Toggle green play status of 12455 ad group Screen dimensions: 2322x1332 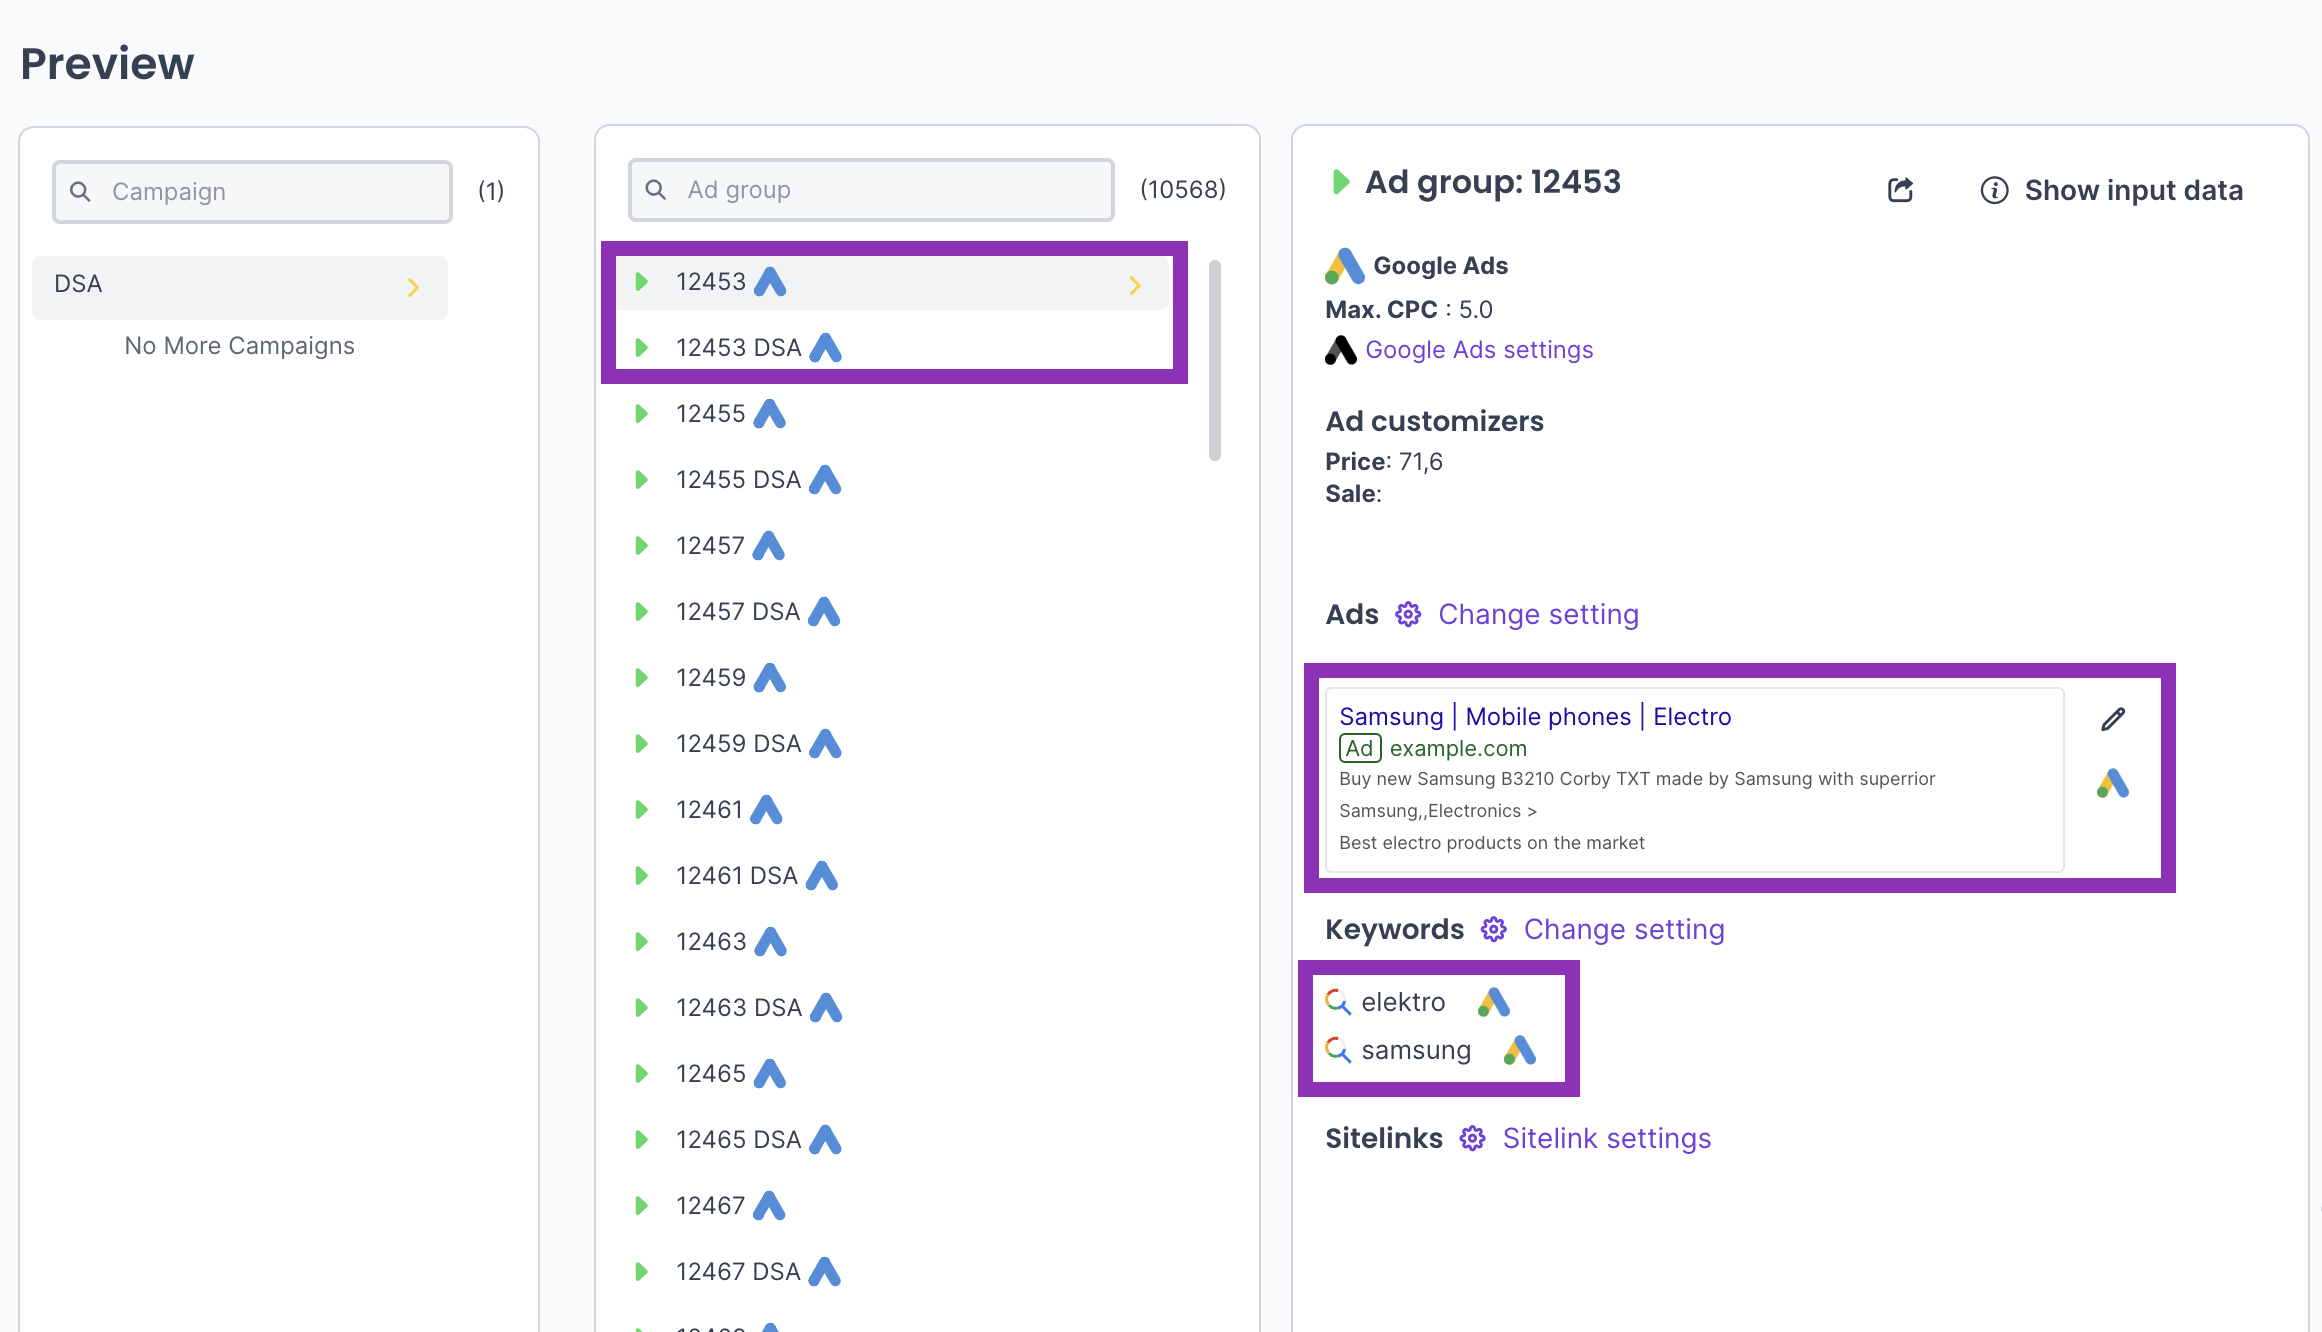642,414
